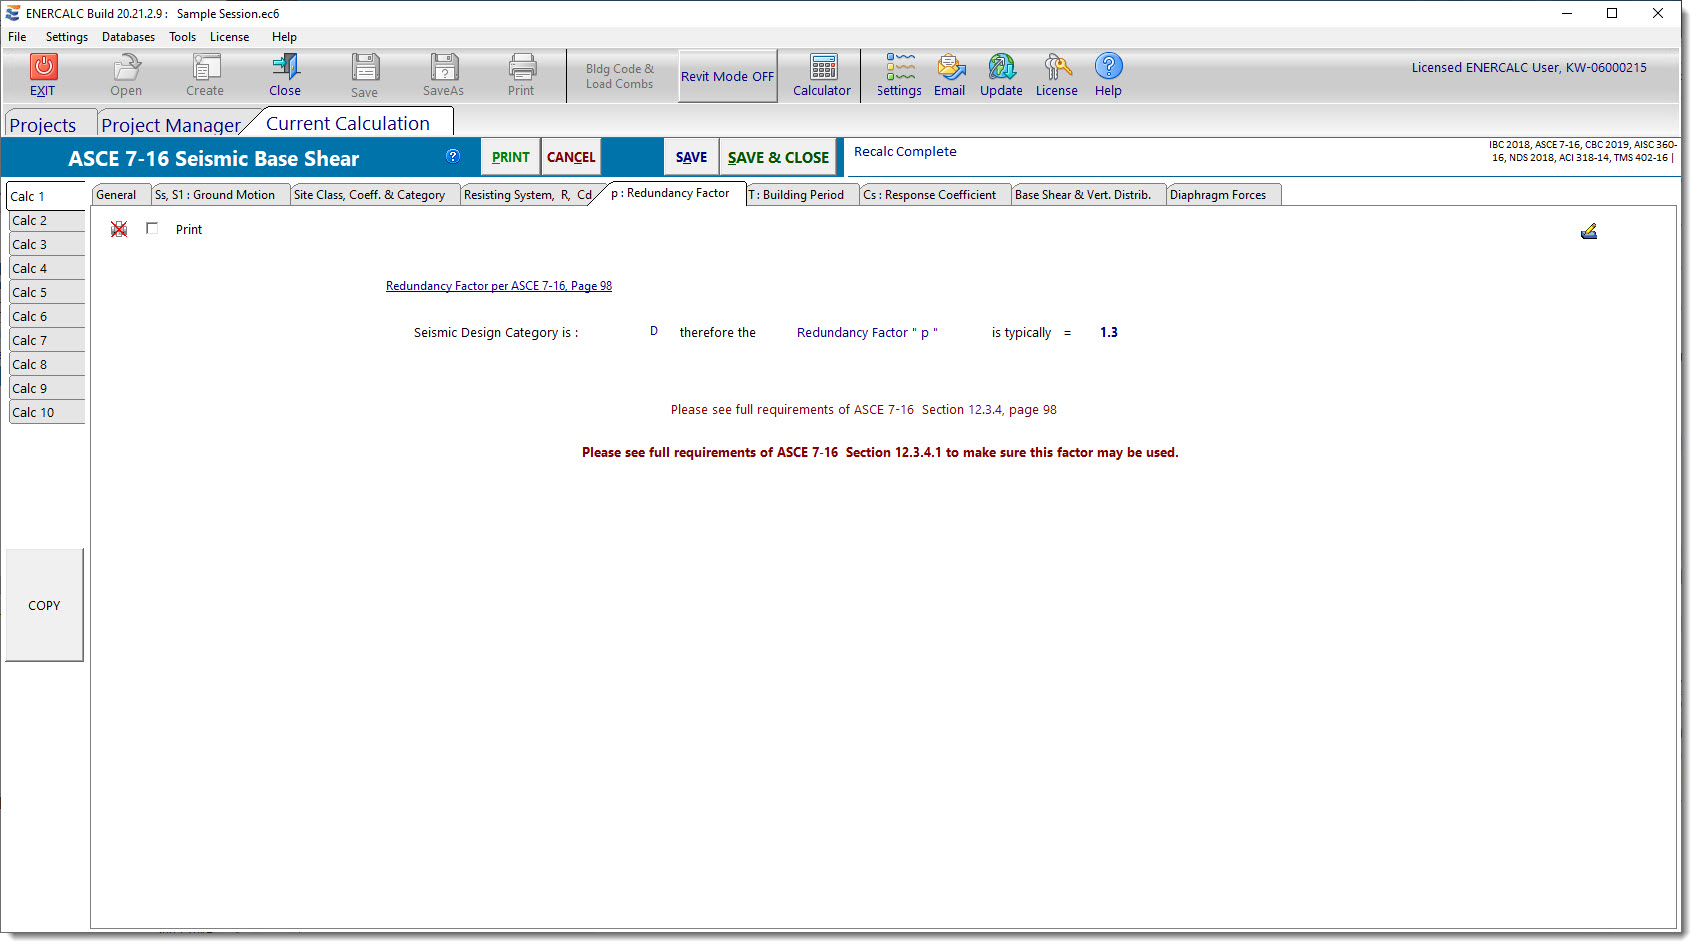Click the edit notes icon at right
The width and height of the screenshot is (1697, 948).
point(1588,232)
